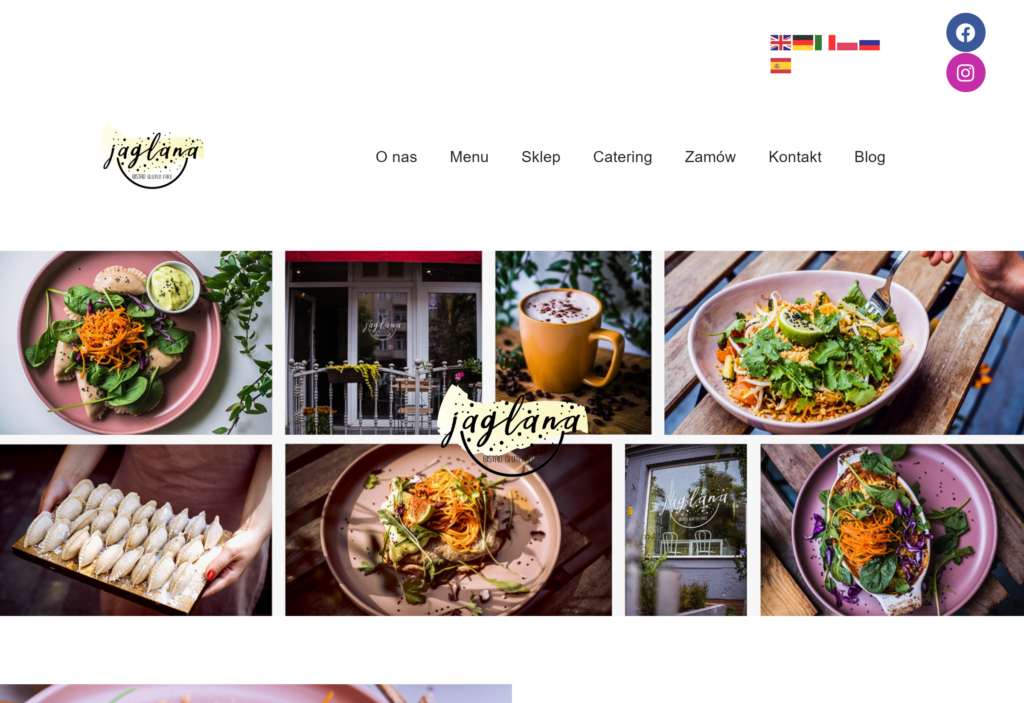Go to the Menu page
The height and width of the screenshot is (703, 1024).
(469, 157)
